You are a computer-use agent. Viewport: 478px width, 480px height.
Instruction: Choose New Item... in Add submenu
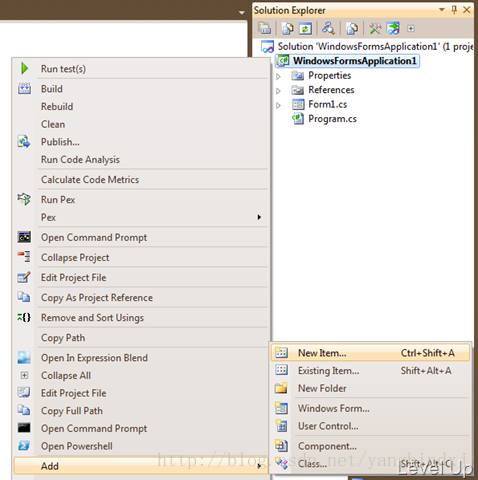[370, 353]
